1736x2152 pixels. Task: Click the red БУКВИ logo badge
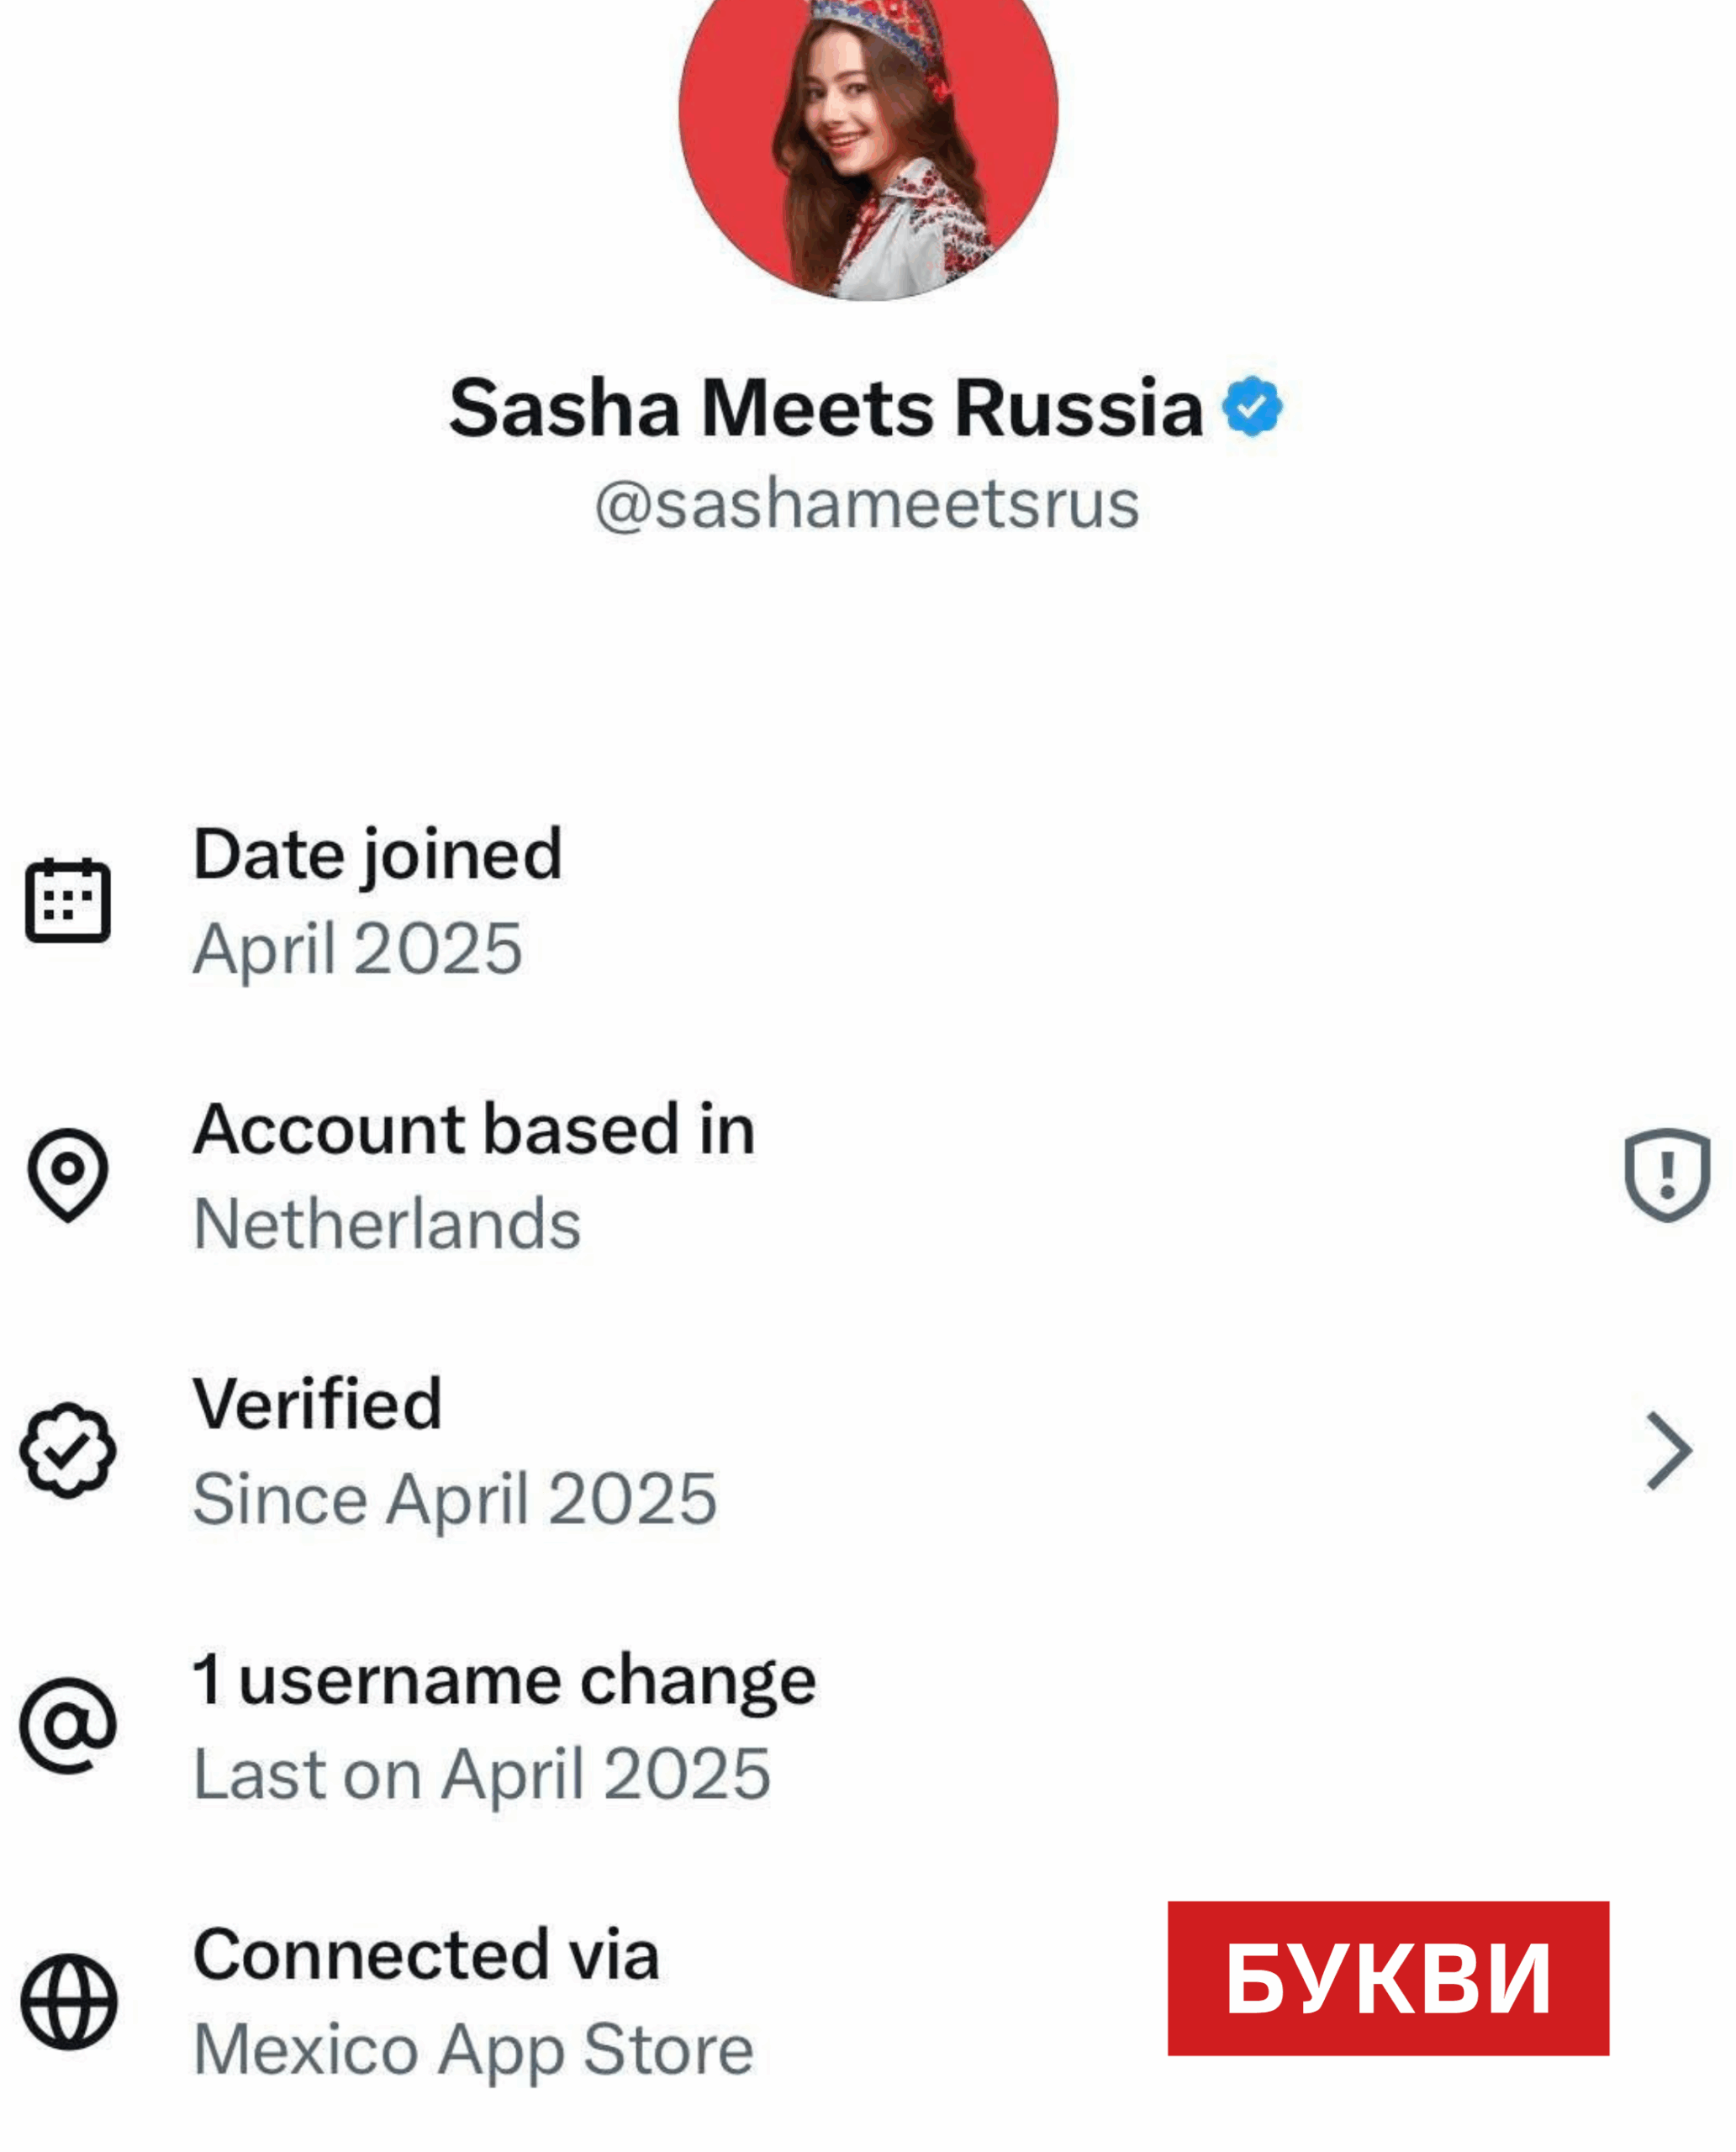(x=1388, y=1978)
